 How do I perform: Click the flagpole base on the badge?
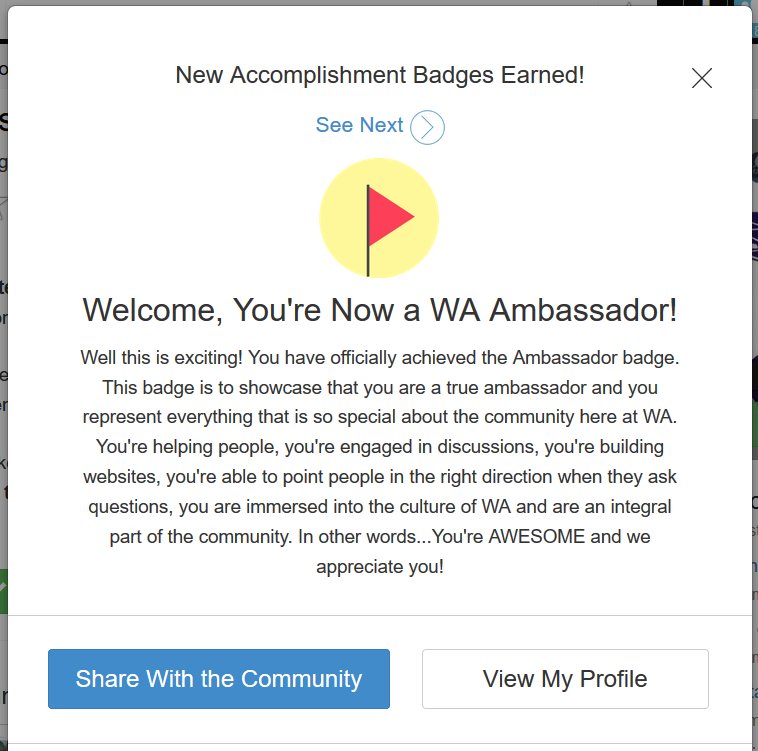[x=368, y=271]
